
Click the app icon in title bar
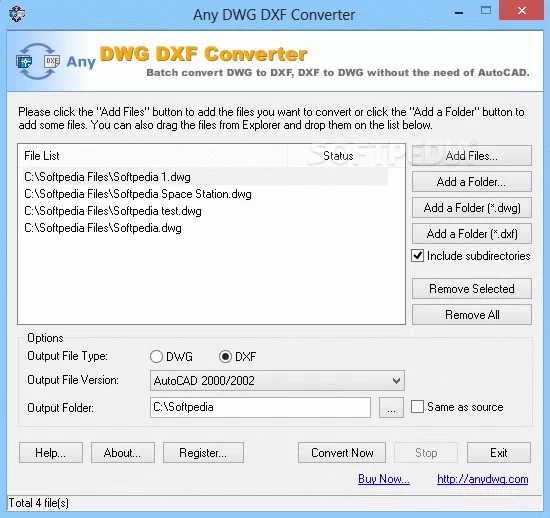[17, 14]
